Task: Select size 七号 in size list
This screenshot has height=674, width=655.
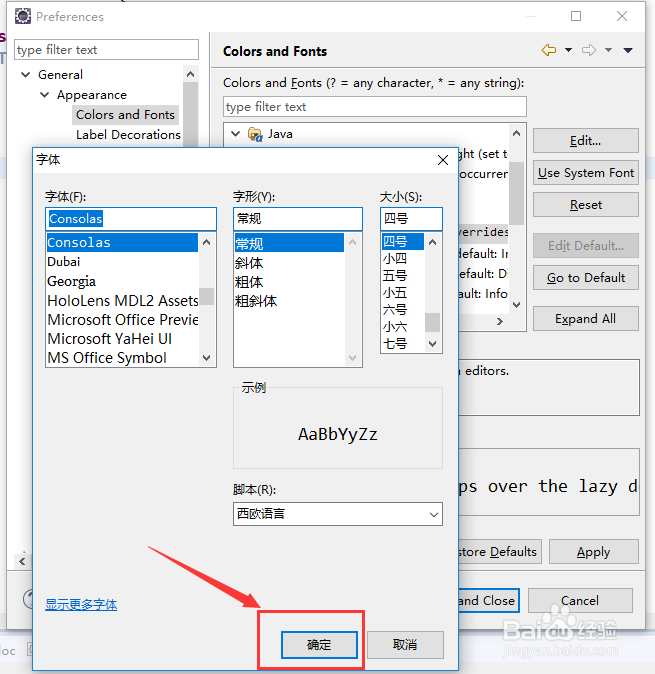Action: 403,343
